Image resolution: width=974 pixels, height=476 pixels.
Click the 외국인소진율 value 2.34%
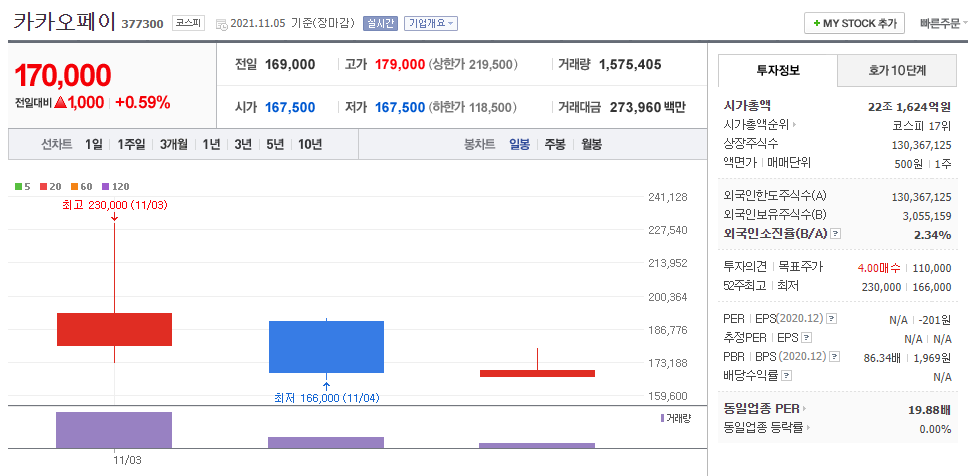(932, 235)
